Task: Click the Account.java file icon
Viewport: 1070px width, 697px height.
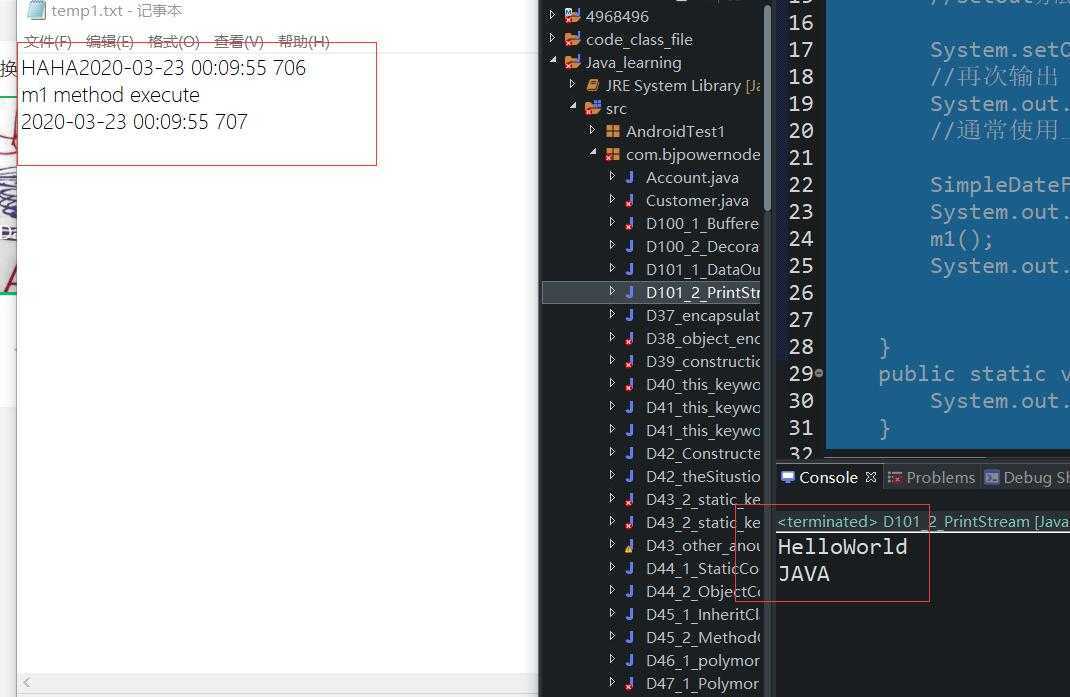Action: (630, 177)
